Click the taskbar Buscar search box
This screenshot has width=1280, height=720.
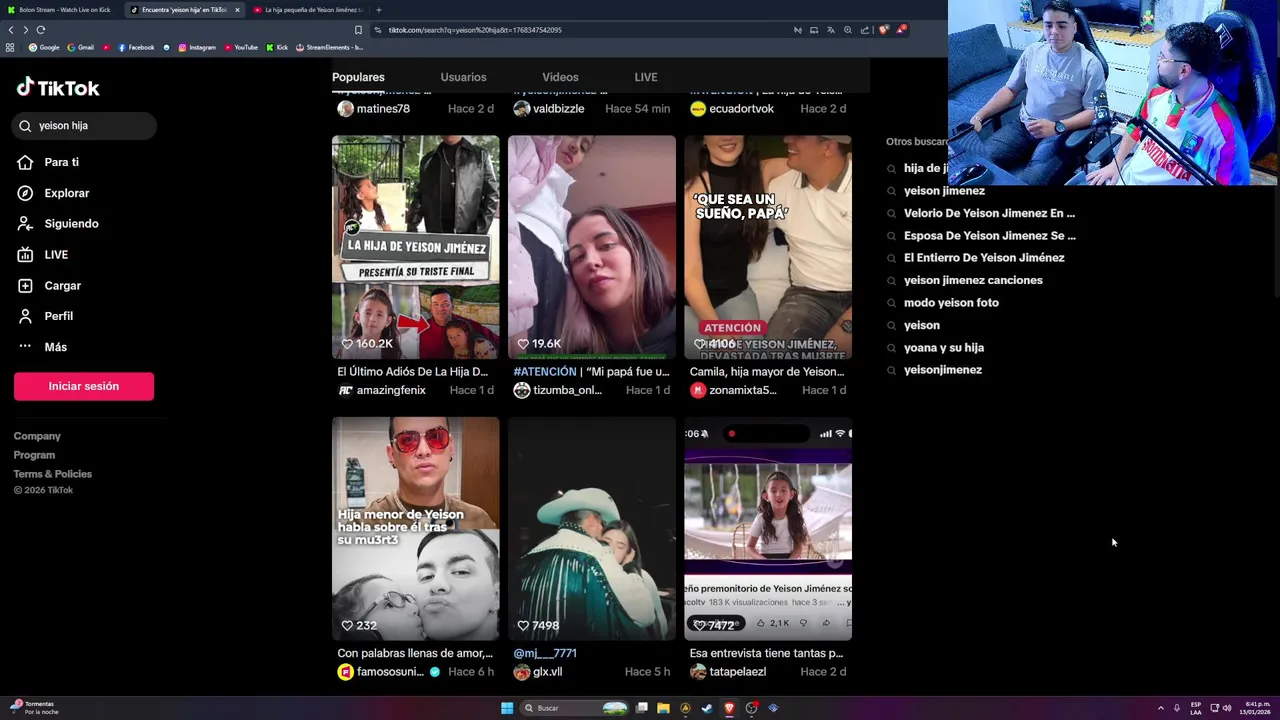pyautogui.click(x=575, y=708)
